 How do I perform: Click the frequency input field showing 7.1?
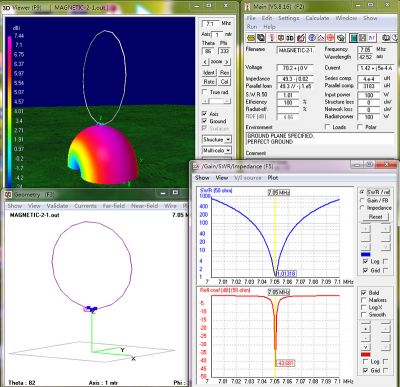click(210, 24)
